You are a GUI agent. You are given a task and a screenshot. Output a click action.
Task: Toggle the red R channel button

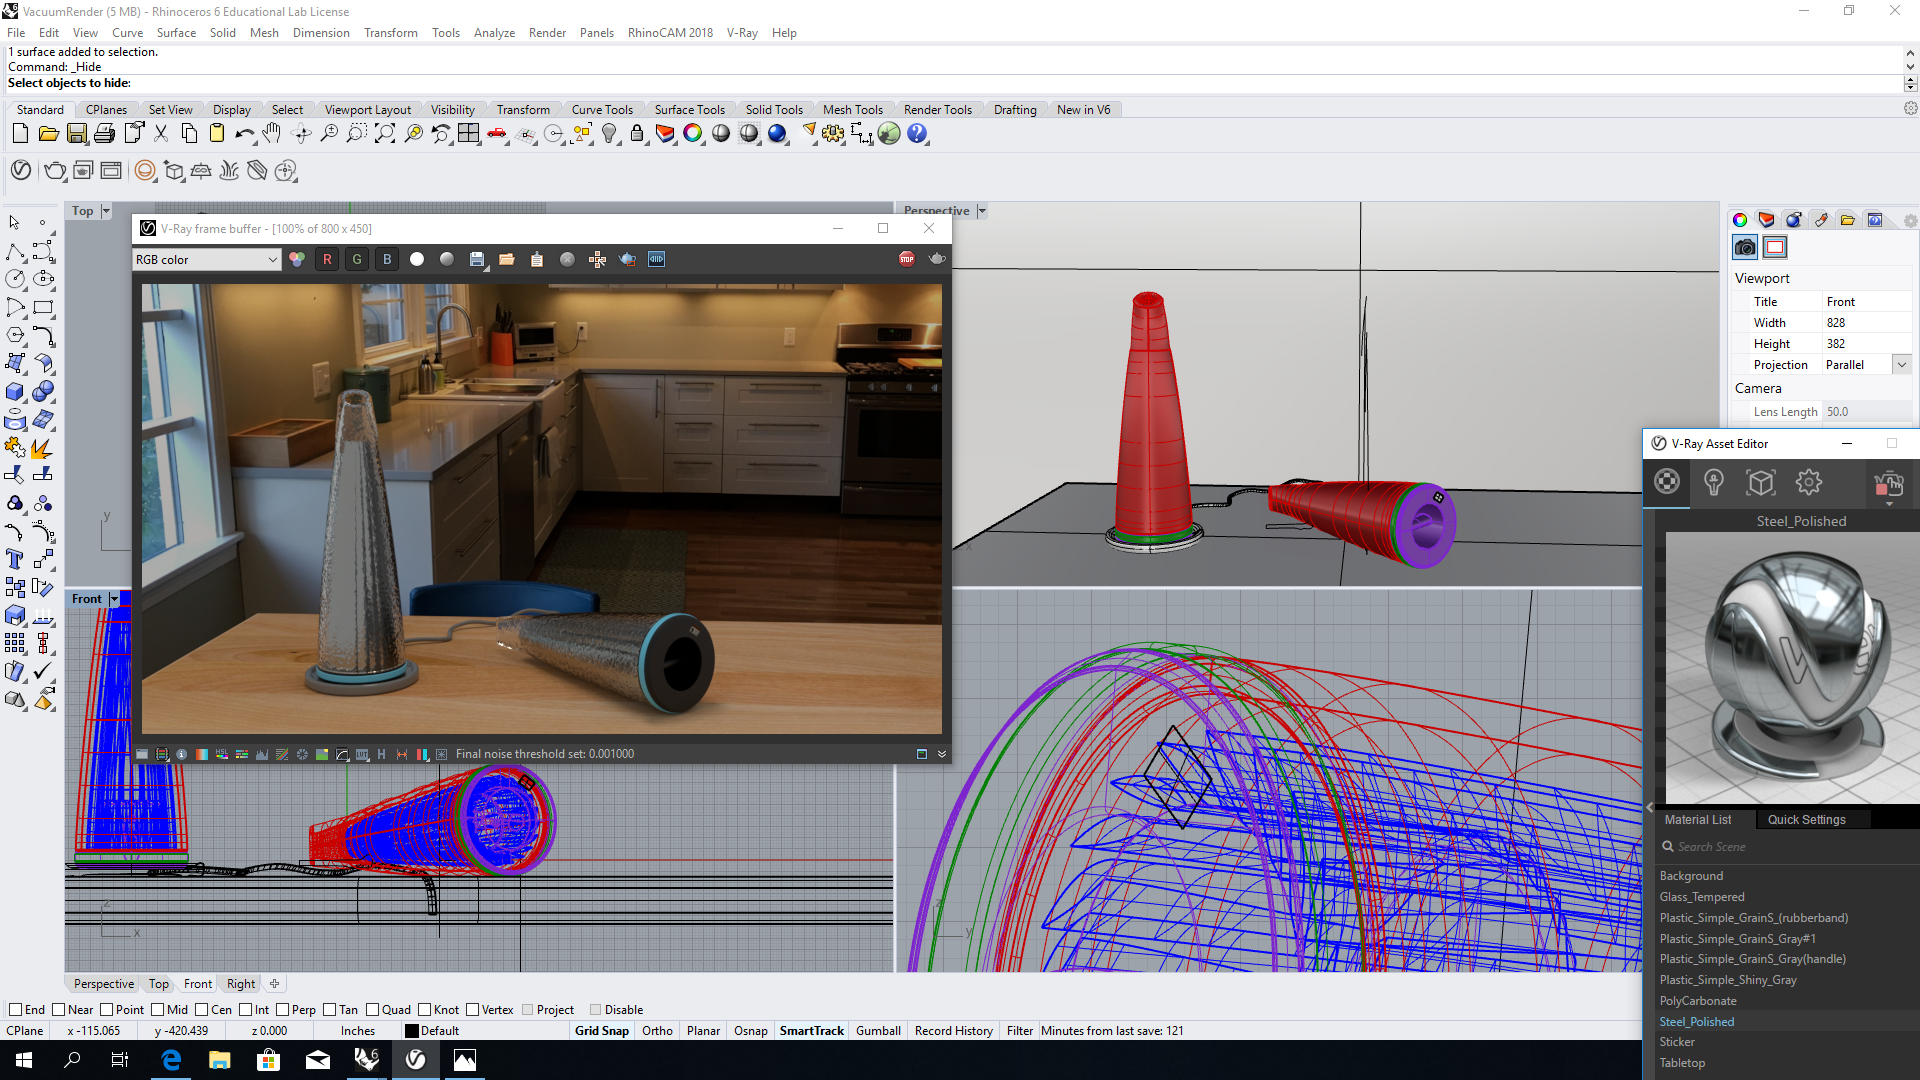click(x=327, y=260)
